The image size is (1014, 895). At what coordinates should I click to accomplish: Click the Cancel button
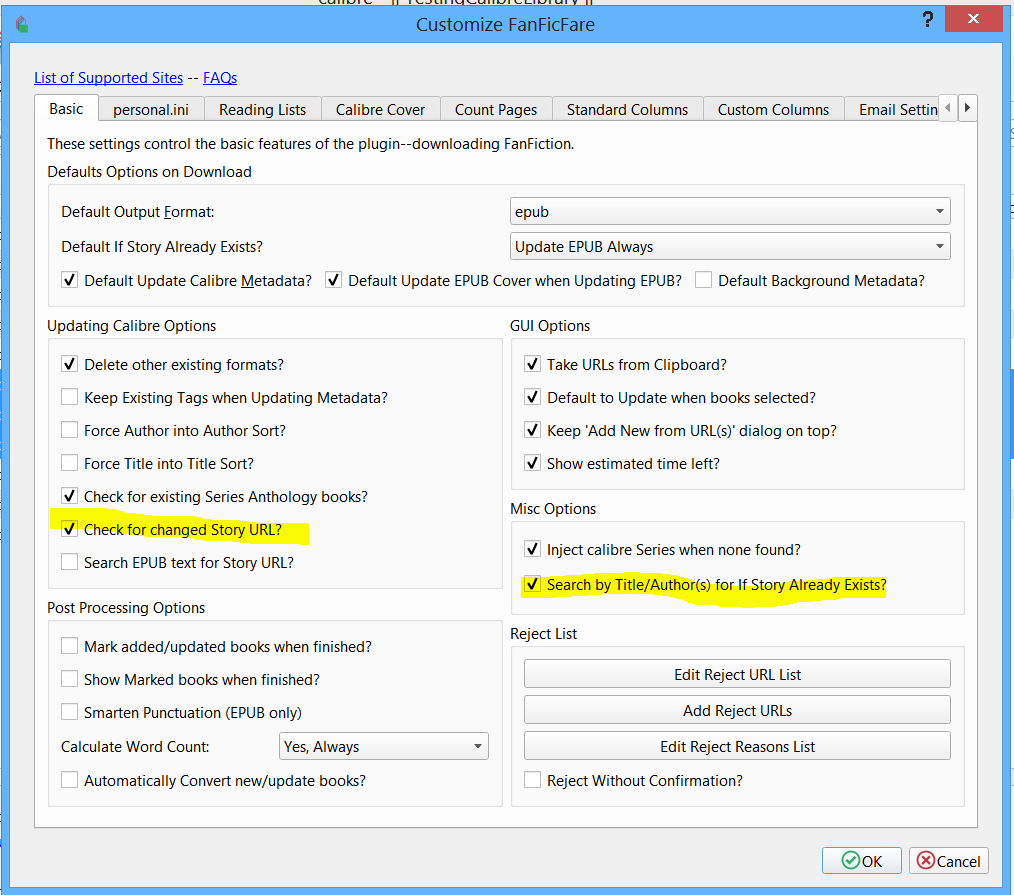949,861
